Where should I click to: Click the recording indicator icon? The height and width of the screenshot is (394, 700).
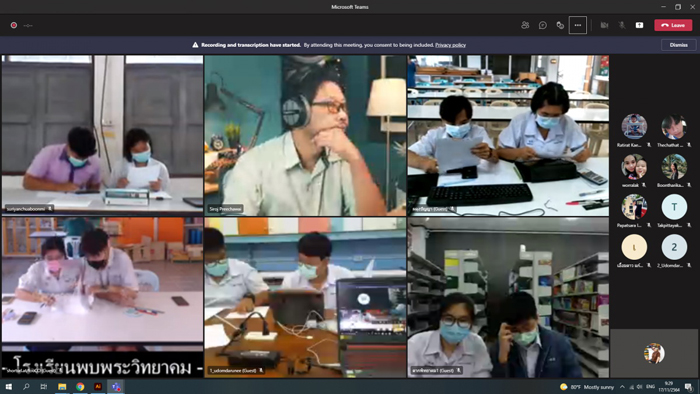click(14, 25)
